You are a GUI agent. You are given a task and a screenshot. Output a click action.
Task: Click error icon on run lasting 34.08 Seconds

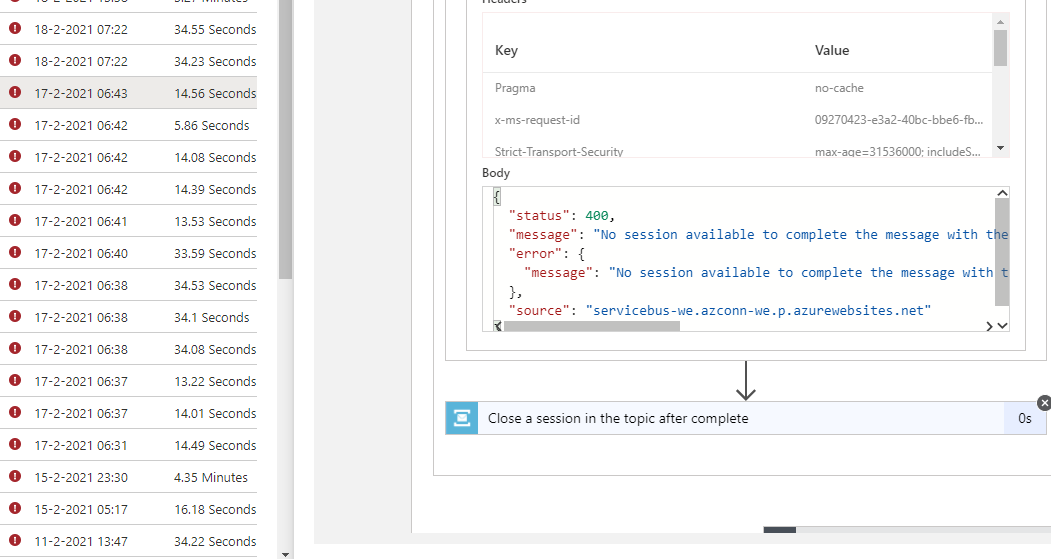click(15, 349)
